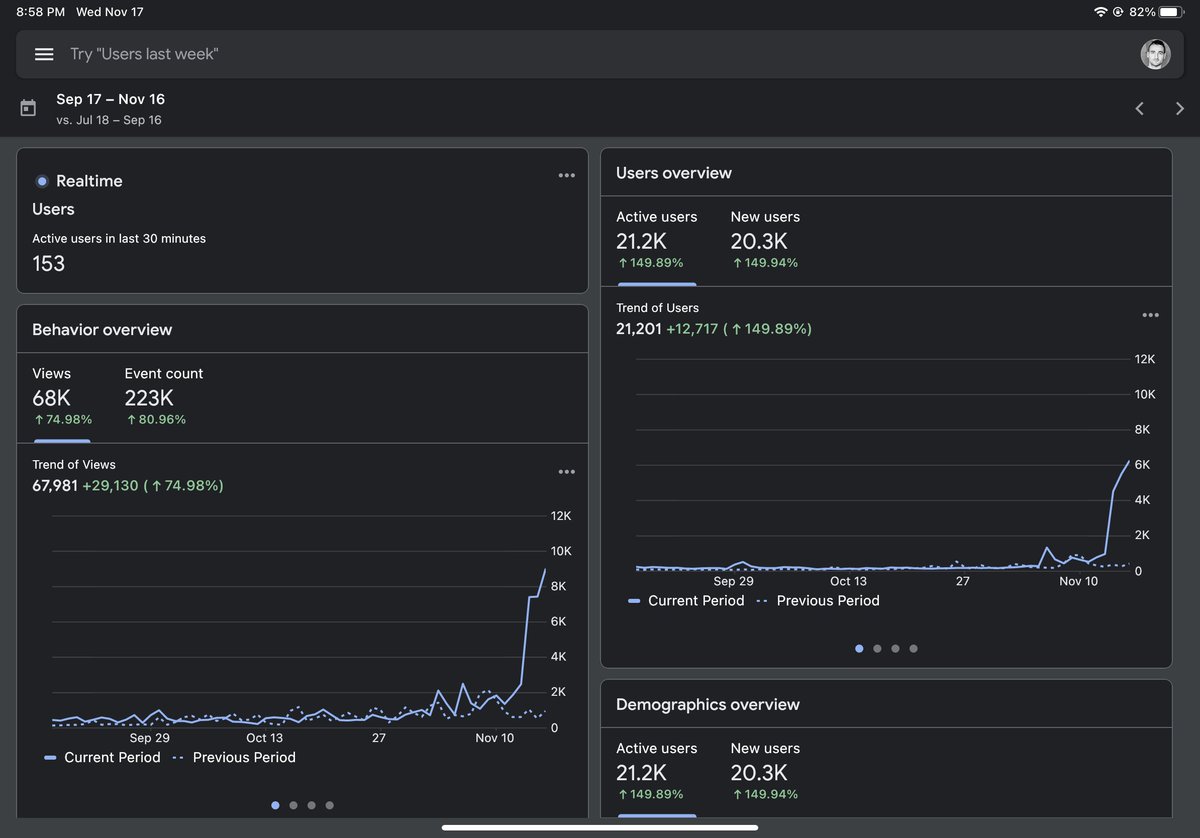The image size is (1200, 838).
Task: Tap the second page dot under Users chart
Action: tap(877, 648)
